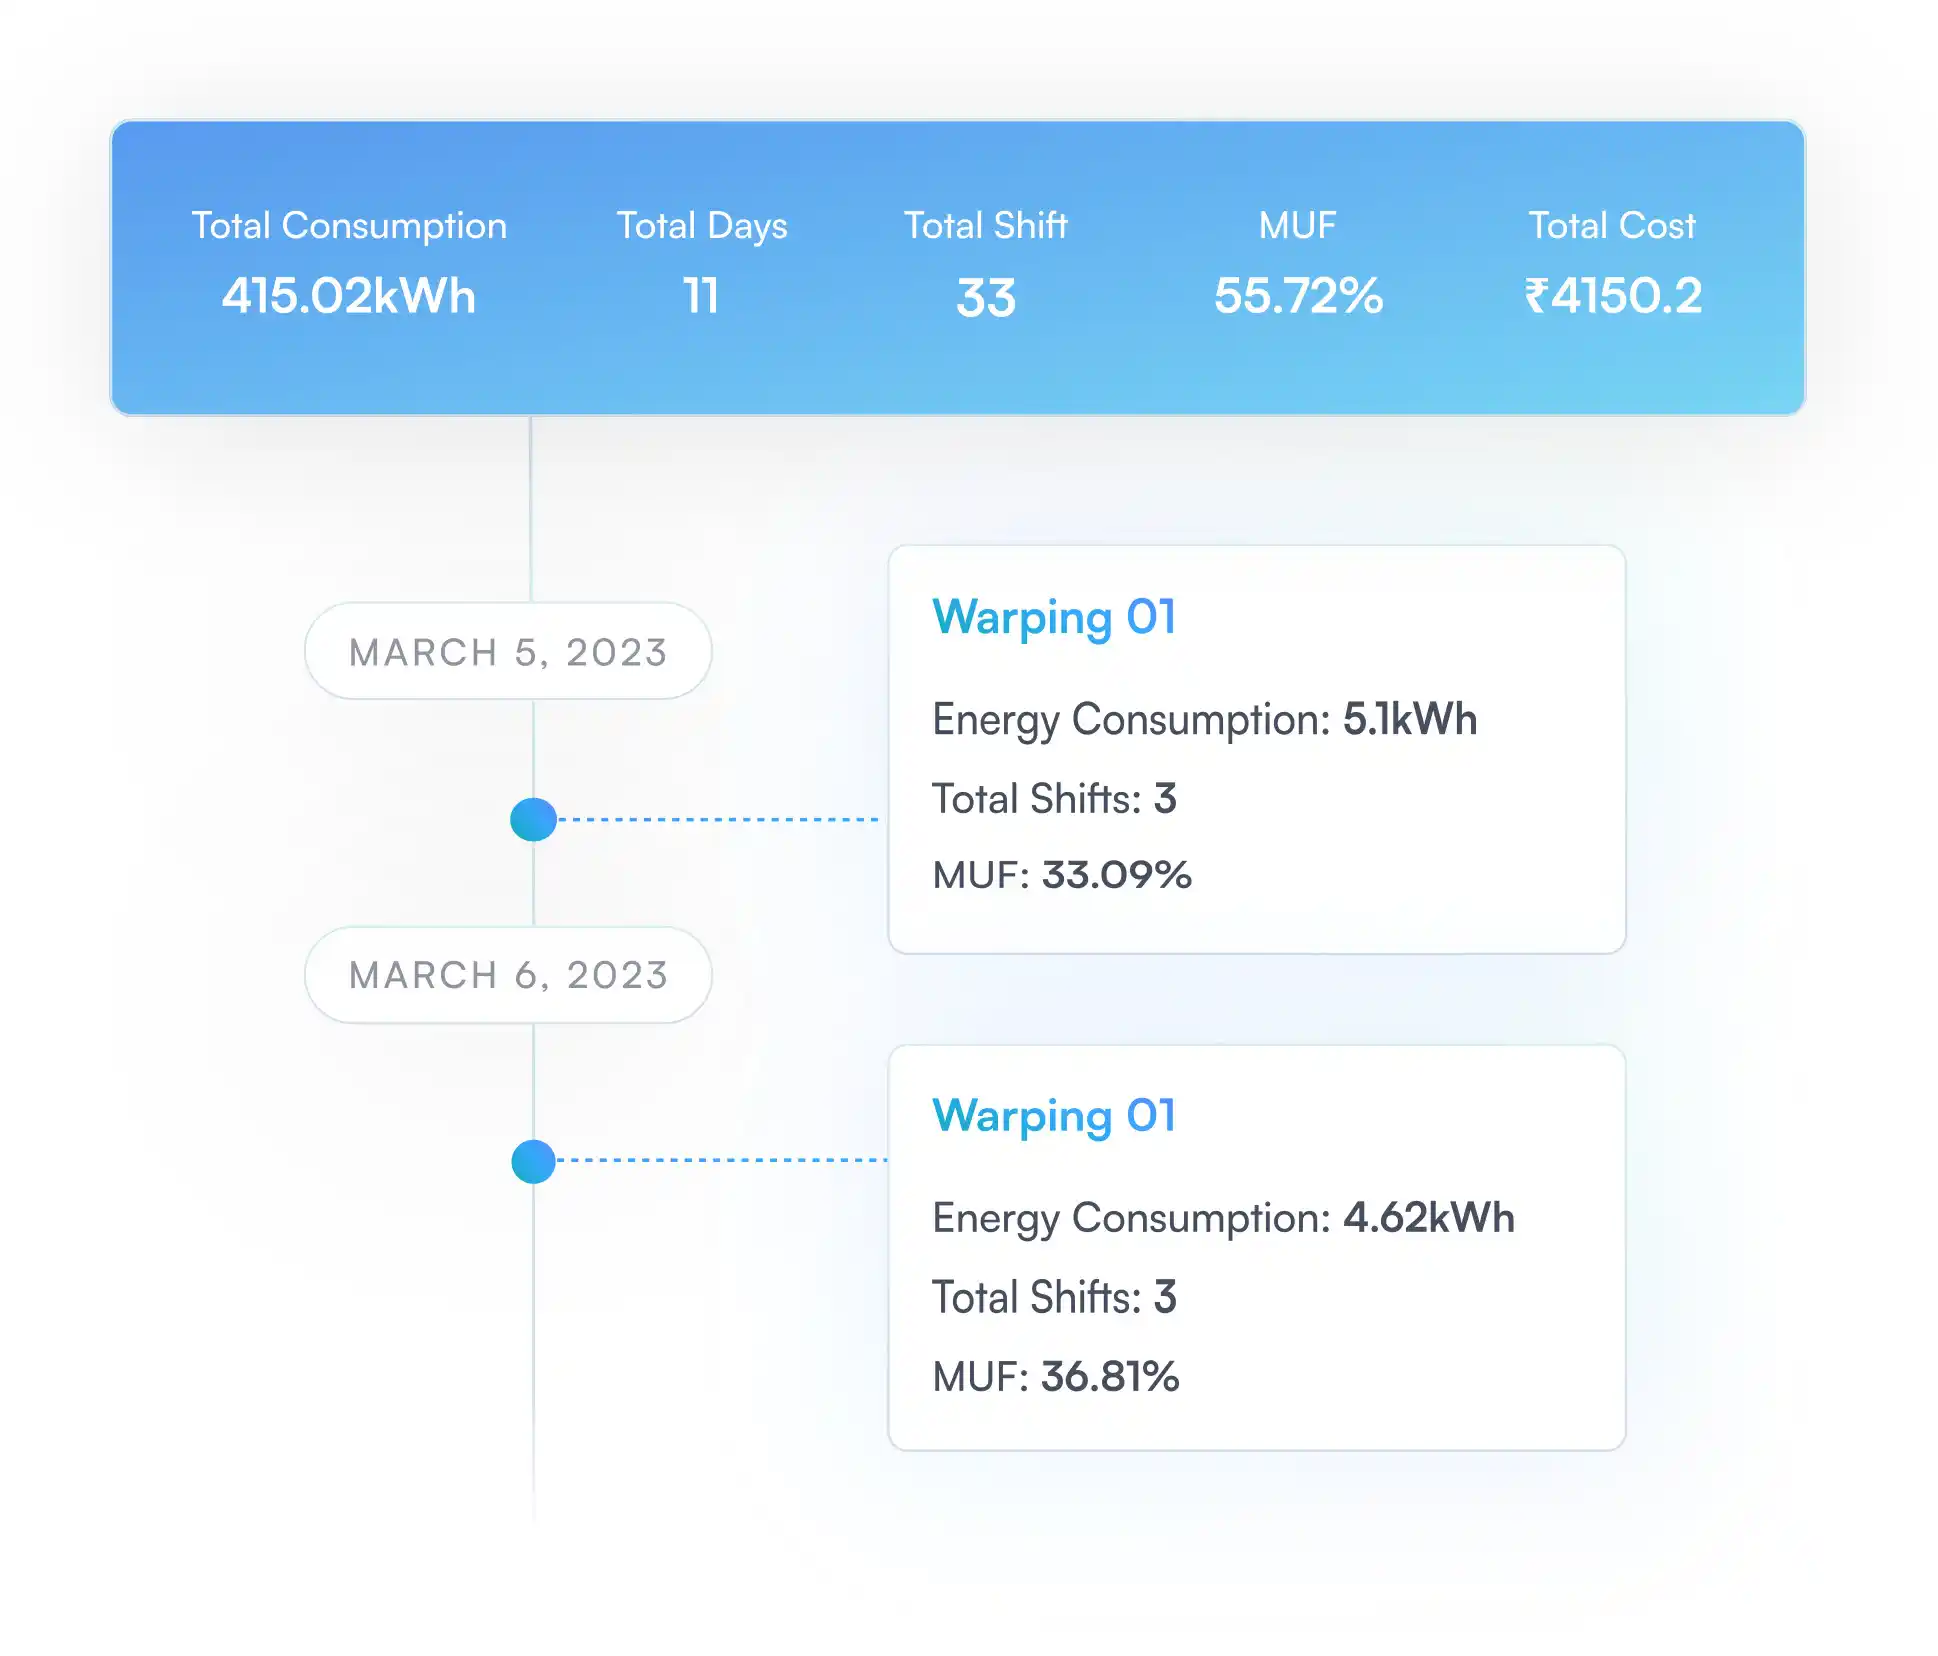
Task: Click the Total Days label
Action: (702, 226)
